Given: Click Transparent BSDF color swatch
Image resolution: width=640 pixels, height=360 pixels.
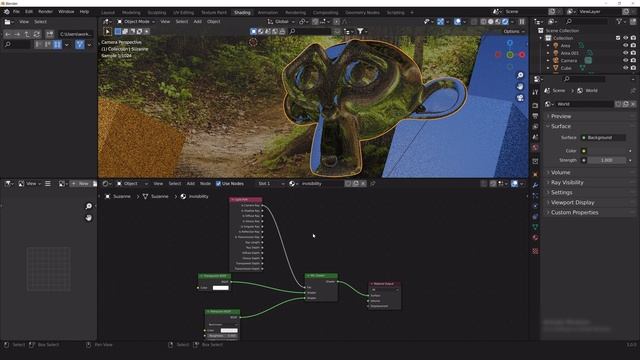Looking at the screenshot, I should click(221, 288).
